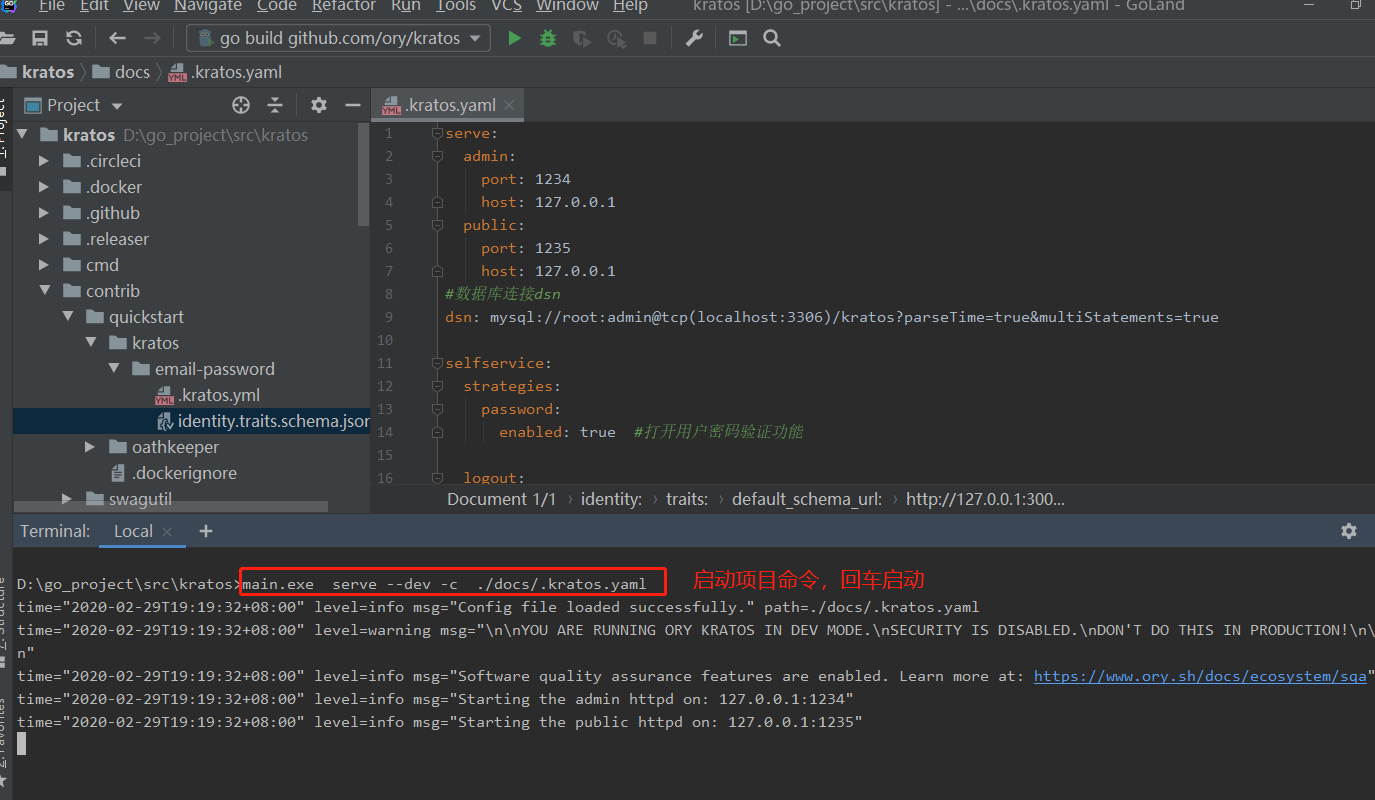
Task: Hide the Project panel with the minus icon
Action: coord(352,105)
